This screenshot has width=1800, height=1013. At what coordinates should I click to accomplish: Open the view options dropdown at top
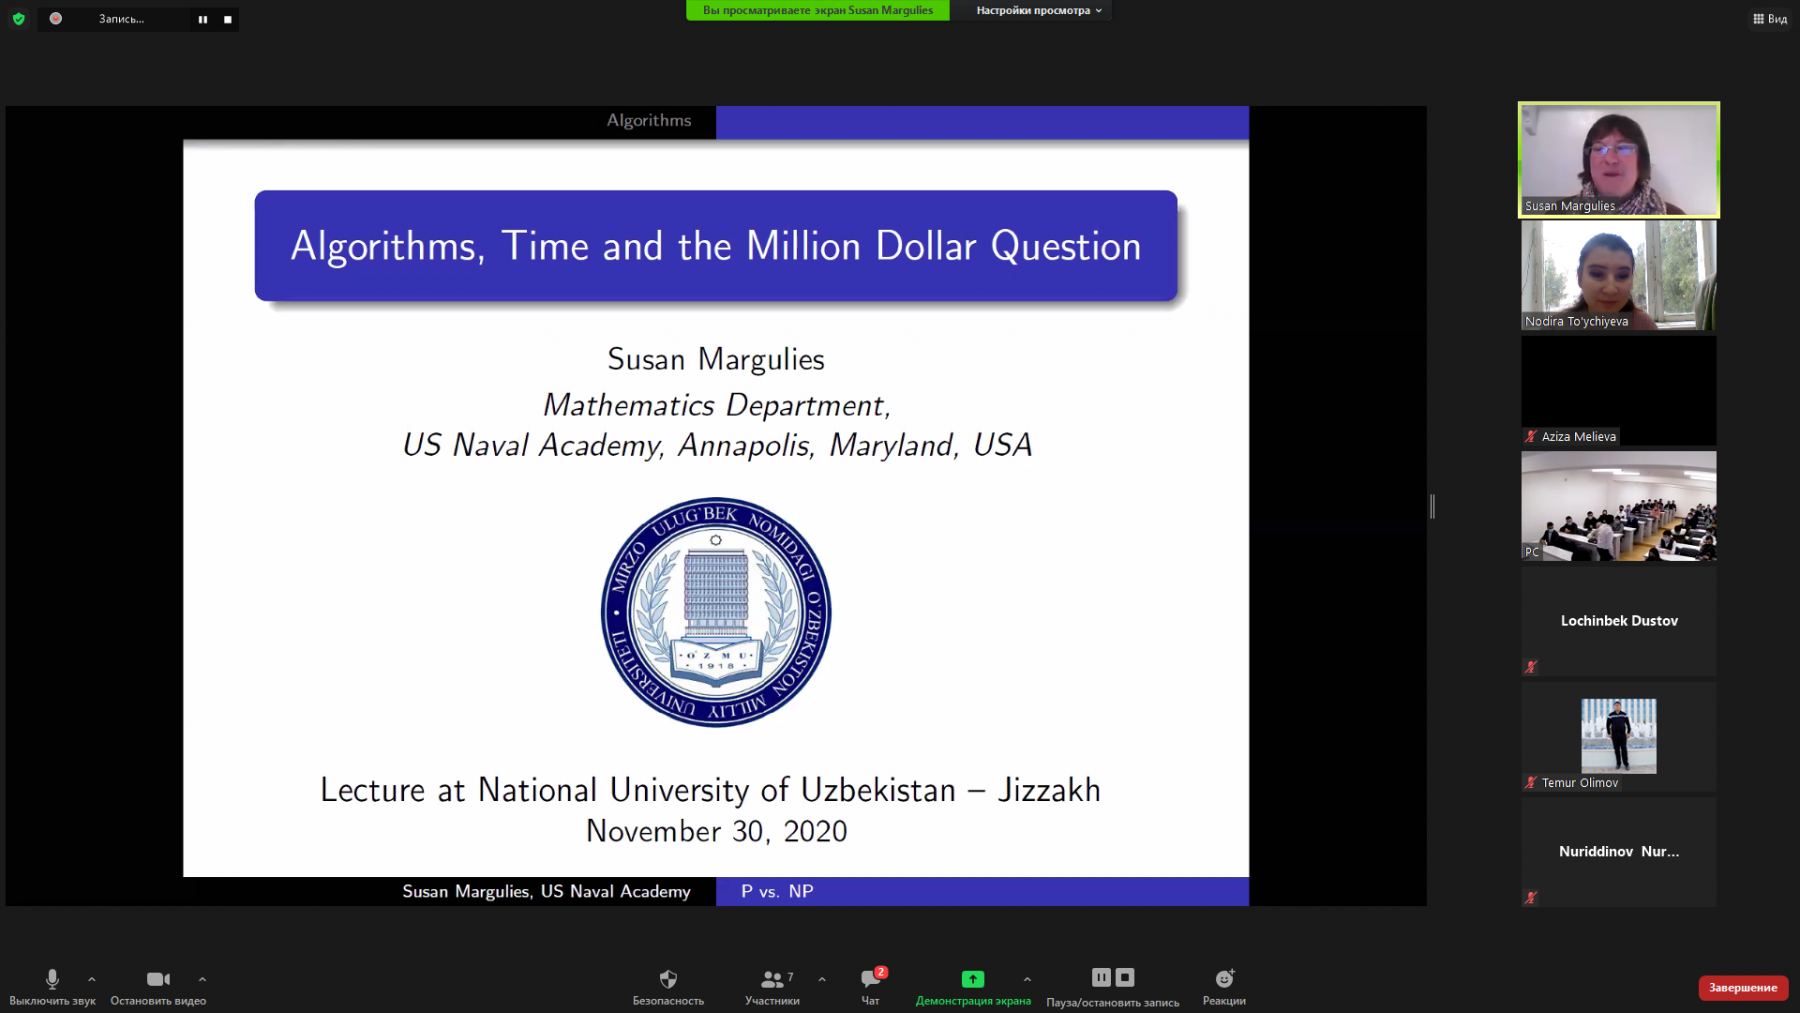pos(1038,11)
